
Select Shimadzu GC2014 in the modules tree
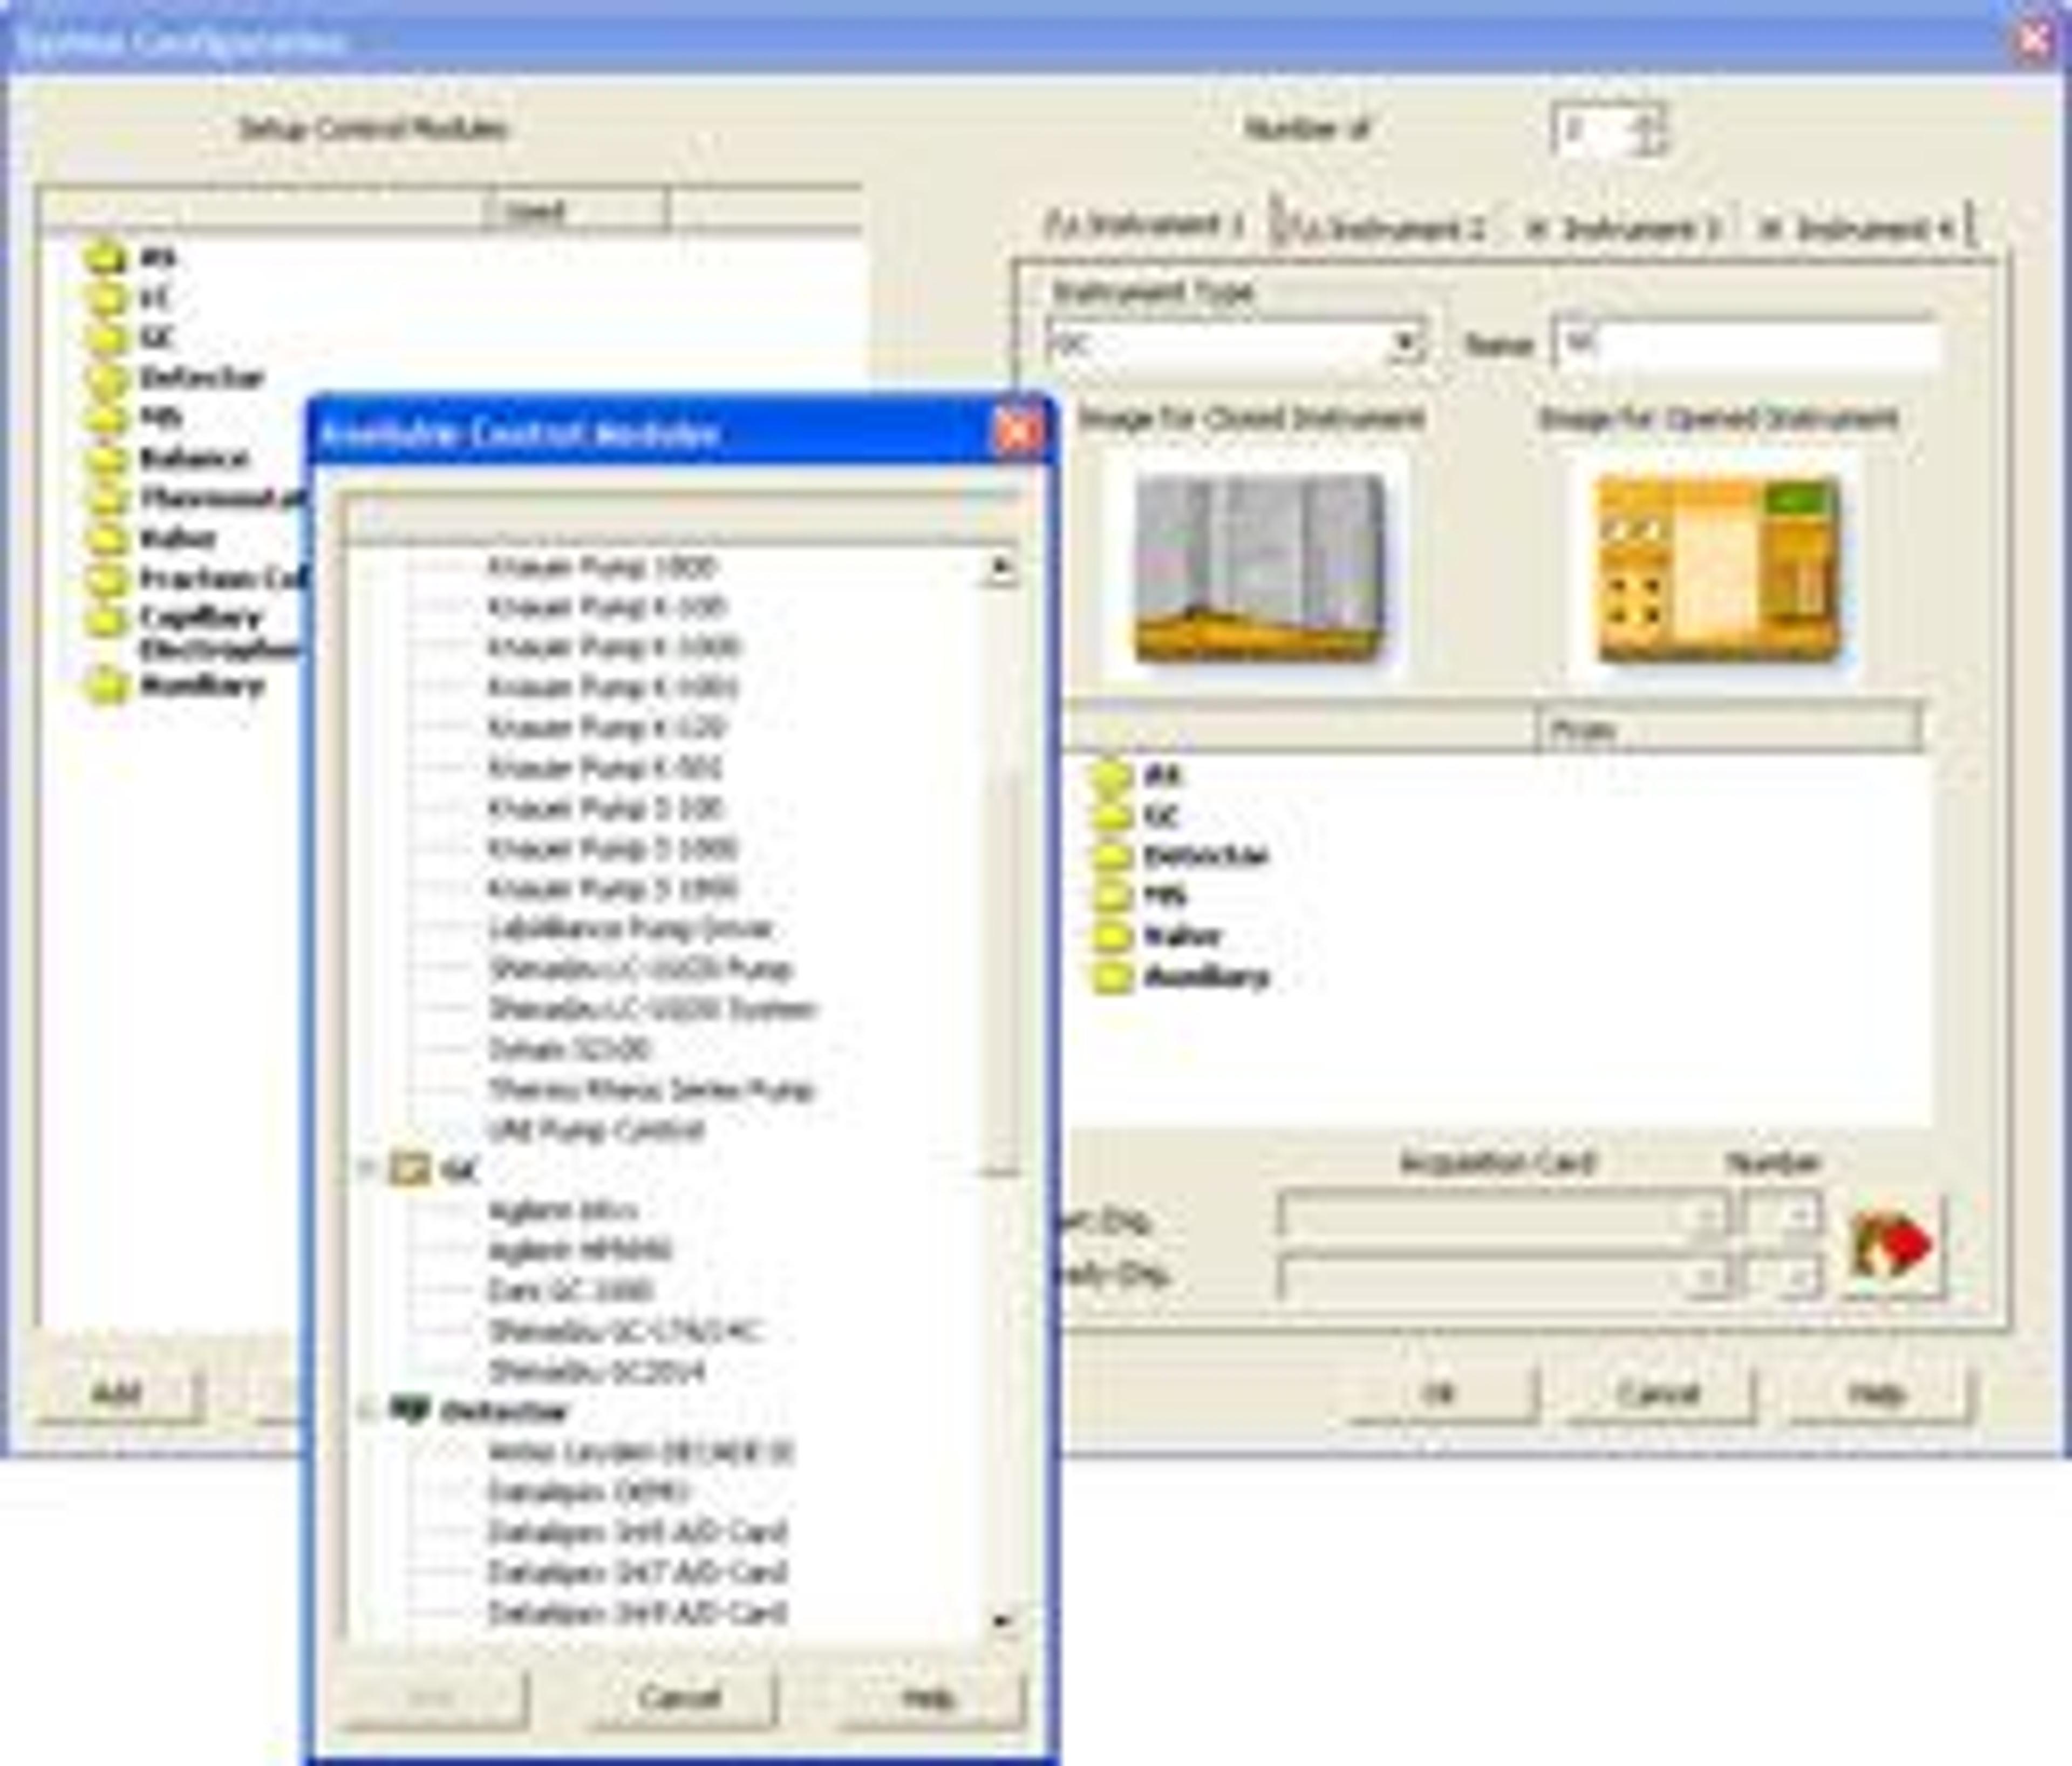click(596, 1371)
